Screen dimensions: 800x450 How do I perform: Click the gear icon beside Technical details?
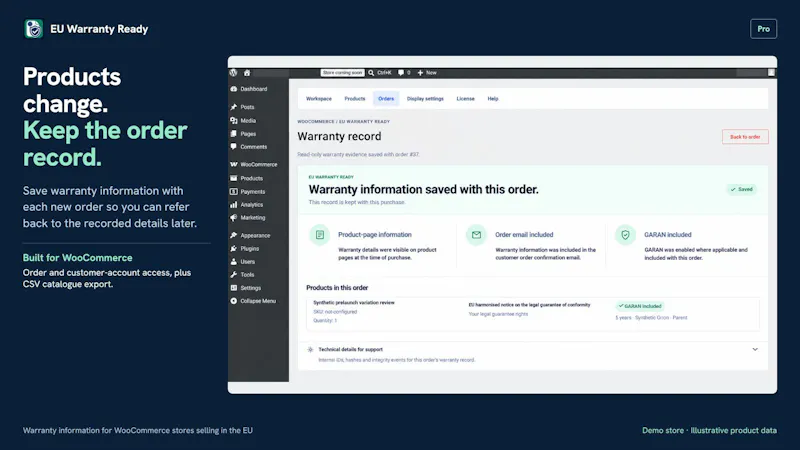310,349
